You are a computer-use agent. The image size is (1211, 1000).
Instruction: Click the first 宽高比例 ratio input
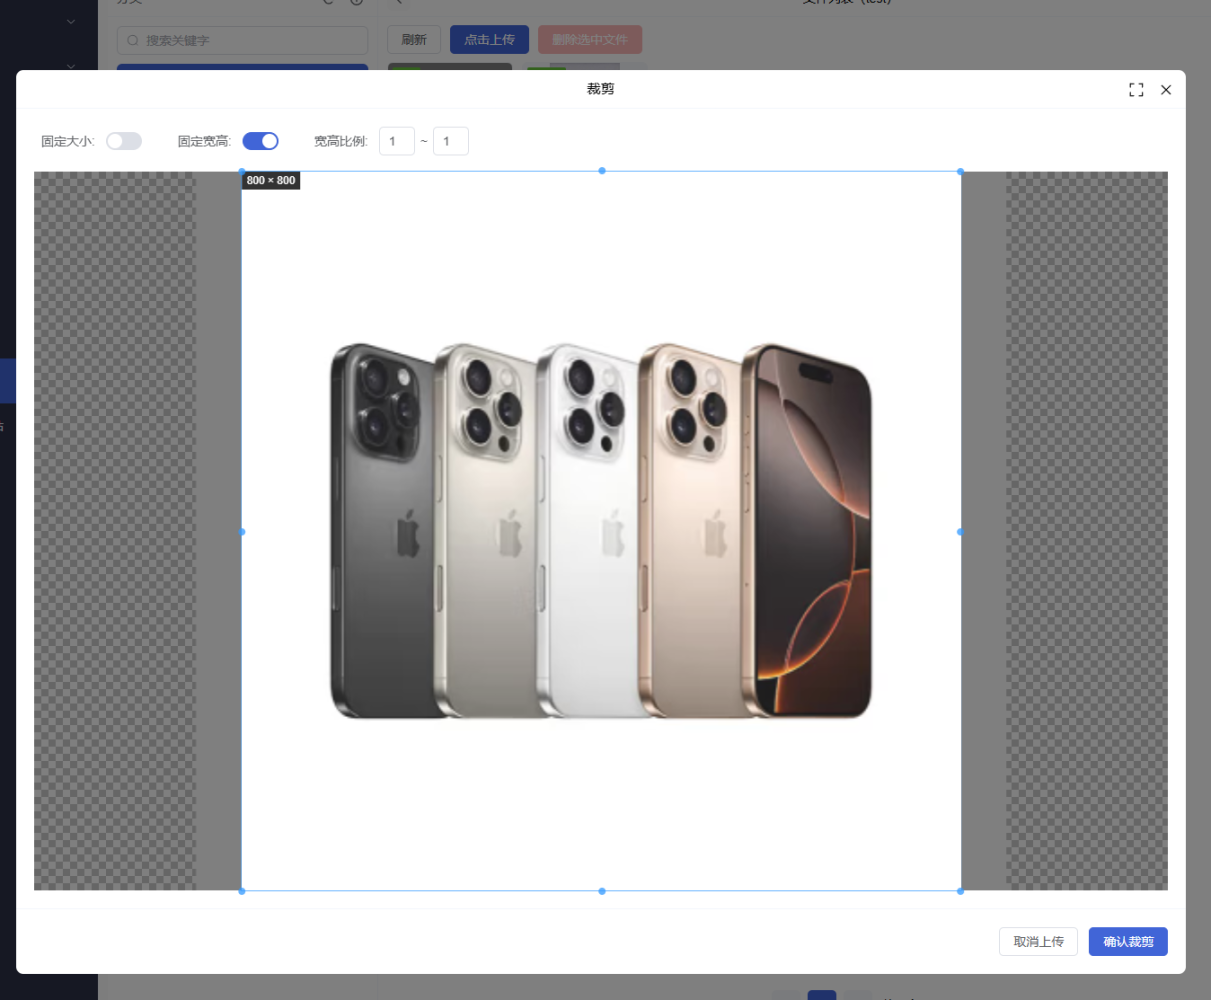[397, 141]
